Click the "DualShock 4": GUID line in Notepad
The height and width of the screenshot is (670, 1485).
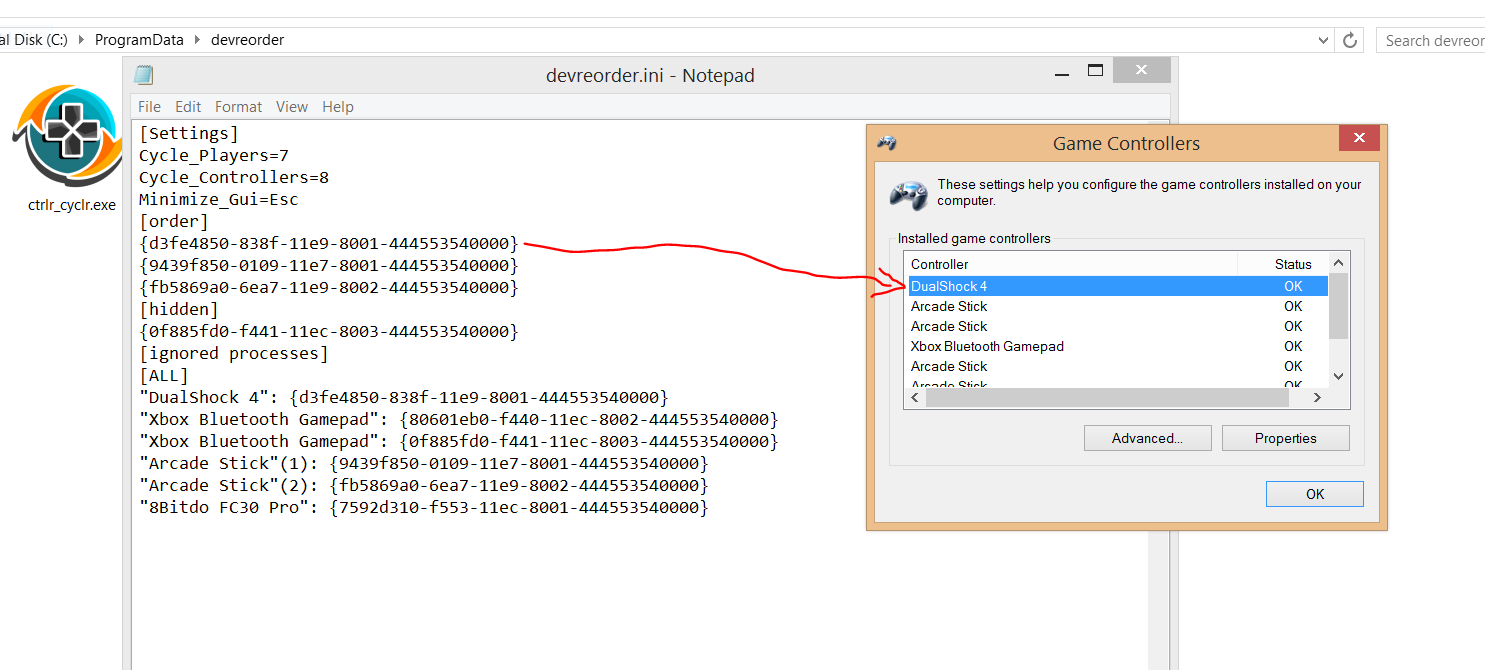404,397
